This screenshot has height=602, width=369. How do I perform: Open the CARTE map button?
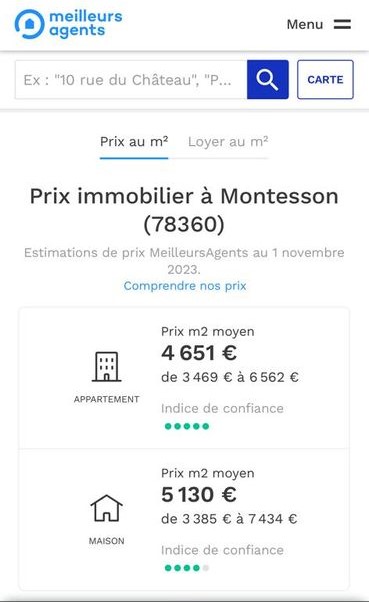click(325, 79)
